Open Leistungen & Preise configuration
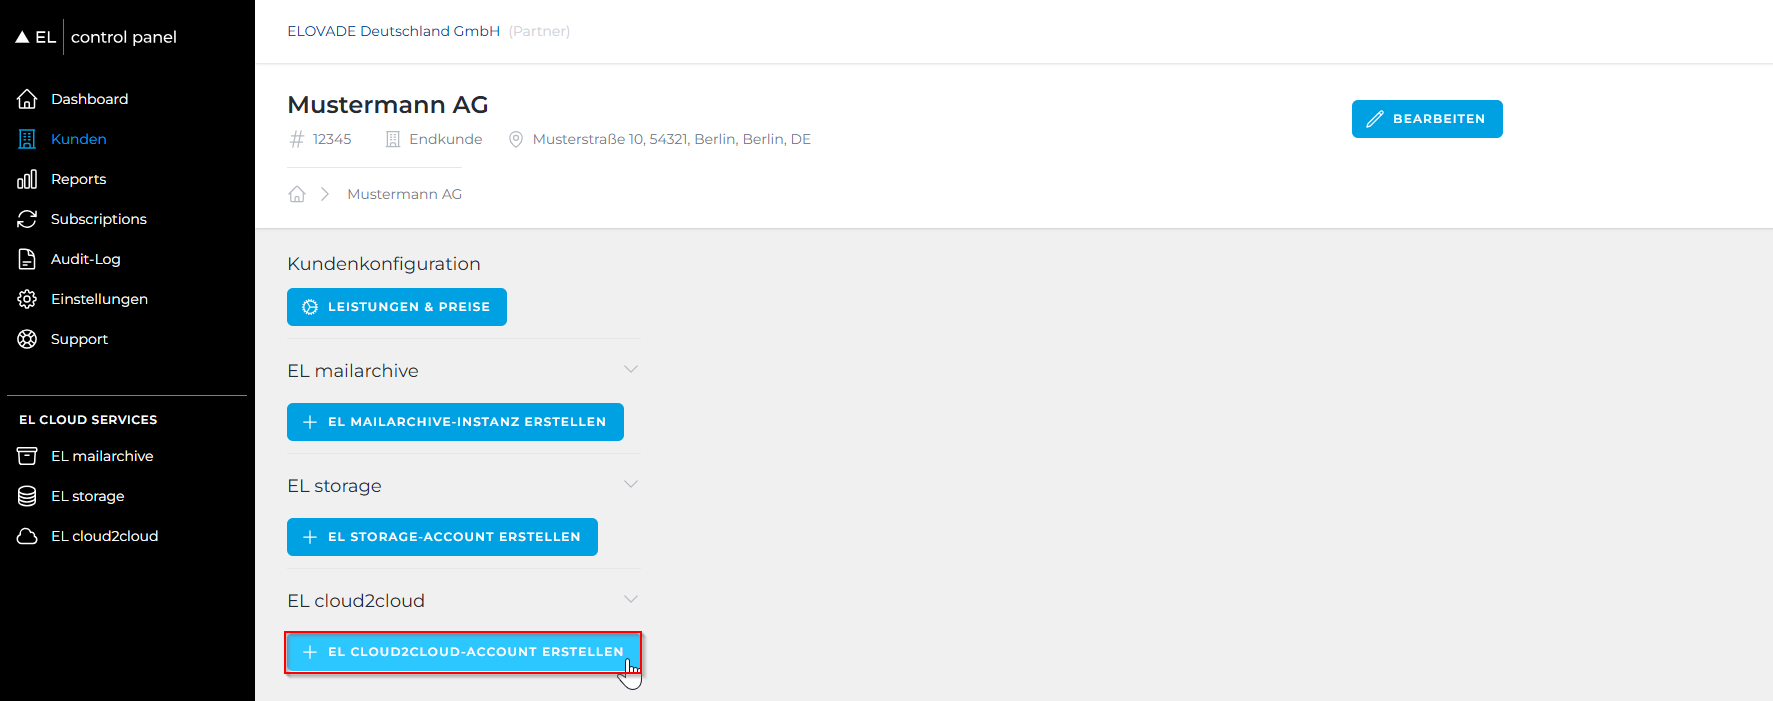 click(x=396, y=307)
